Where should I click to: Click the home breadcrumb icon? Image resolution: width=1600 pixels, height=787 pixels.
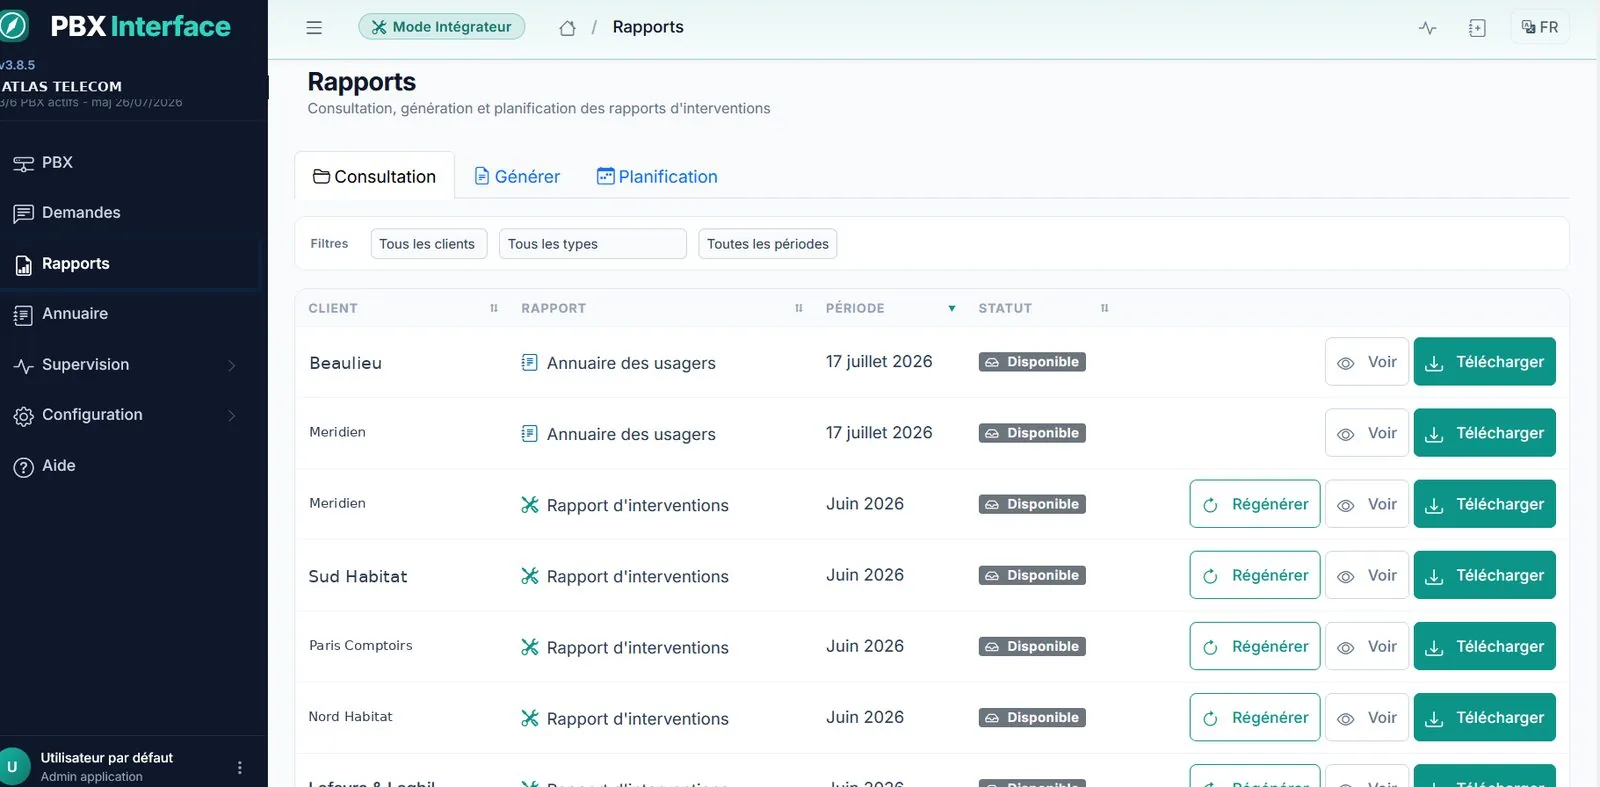567,28
